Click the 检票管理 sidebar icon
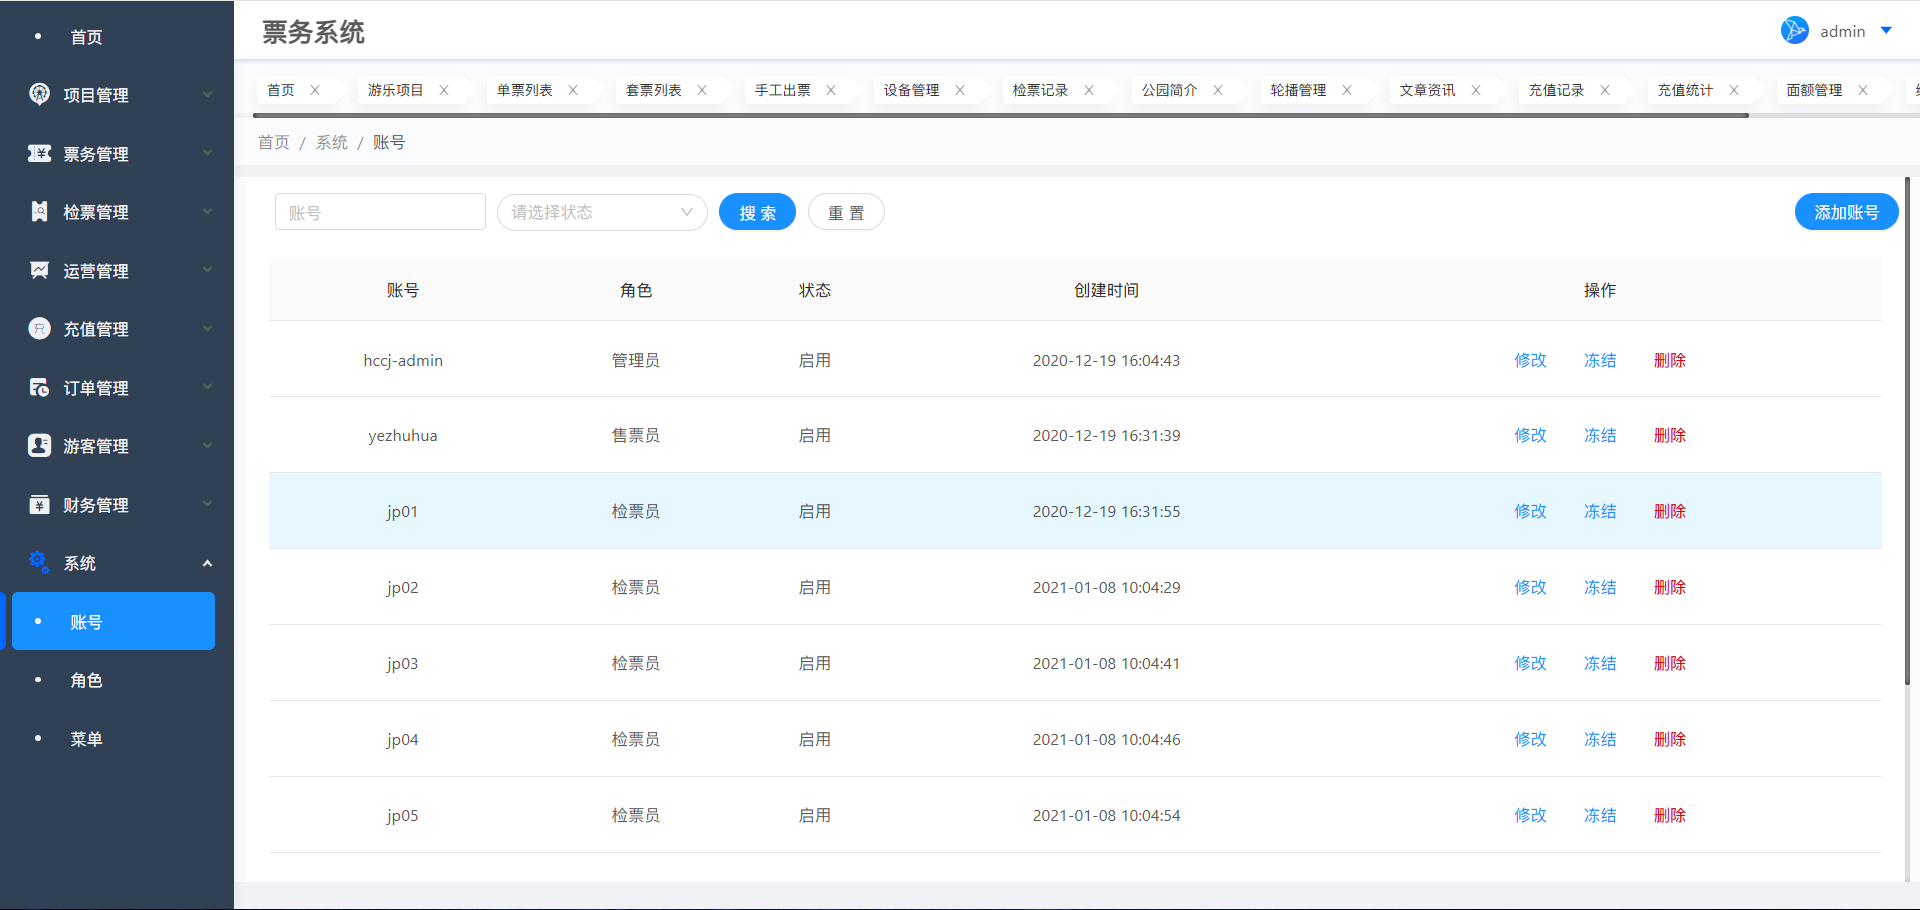Screen dimensions: 1920x910 click(39, 211)
